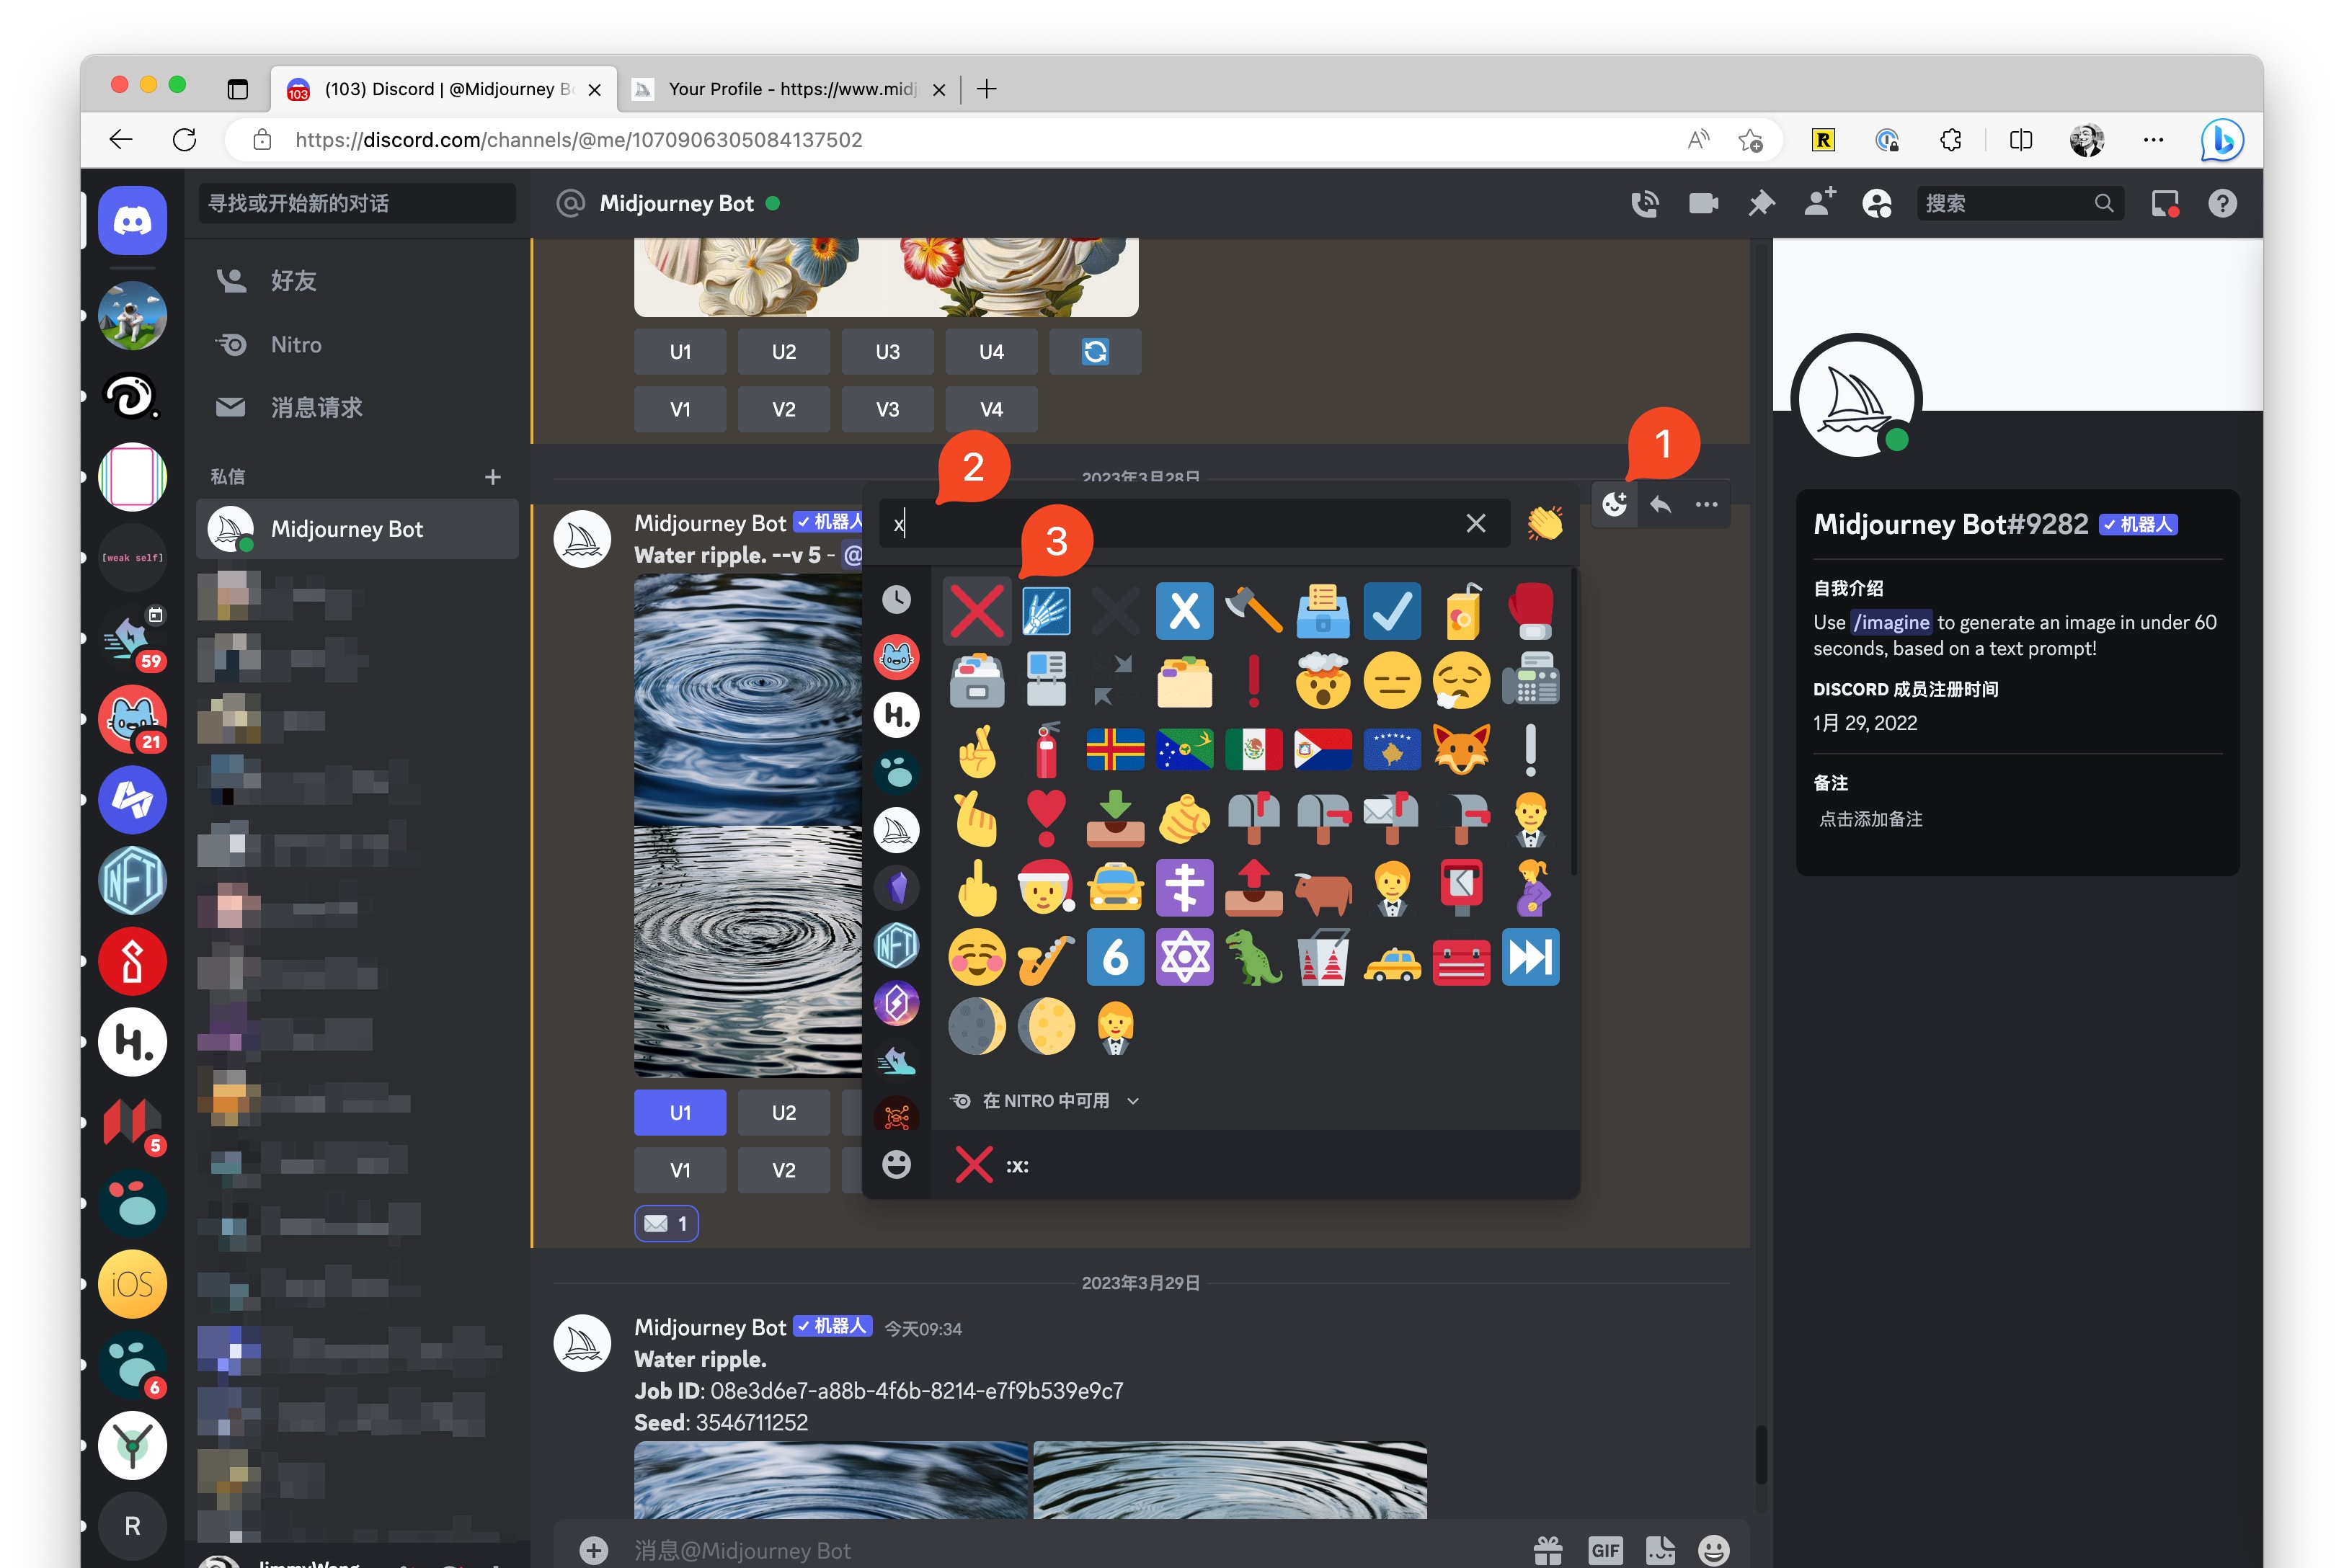Screen dimensions: 2344x1568
Task: Pick the fox face emoji
Action: pyautogui.click(x=1461, y=749)
